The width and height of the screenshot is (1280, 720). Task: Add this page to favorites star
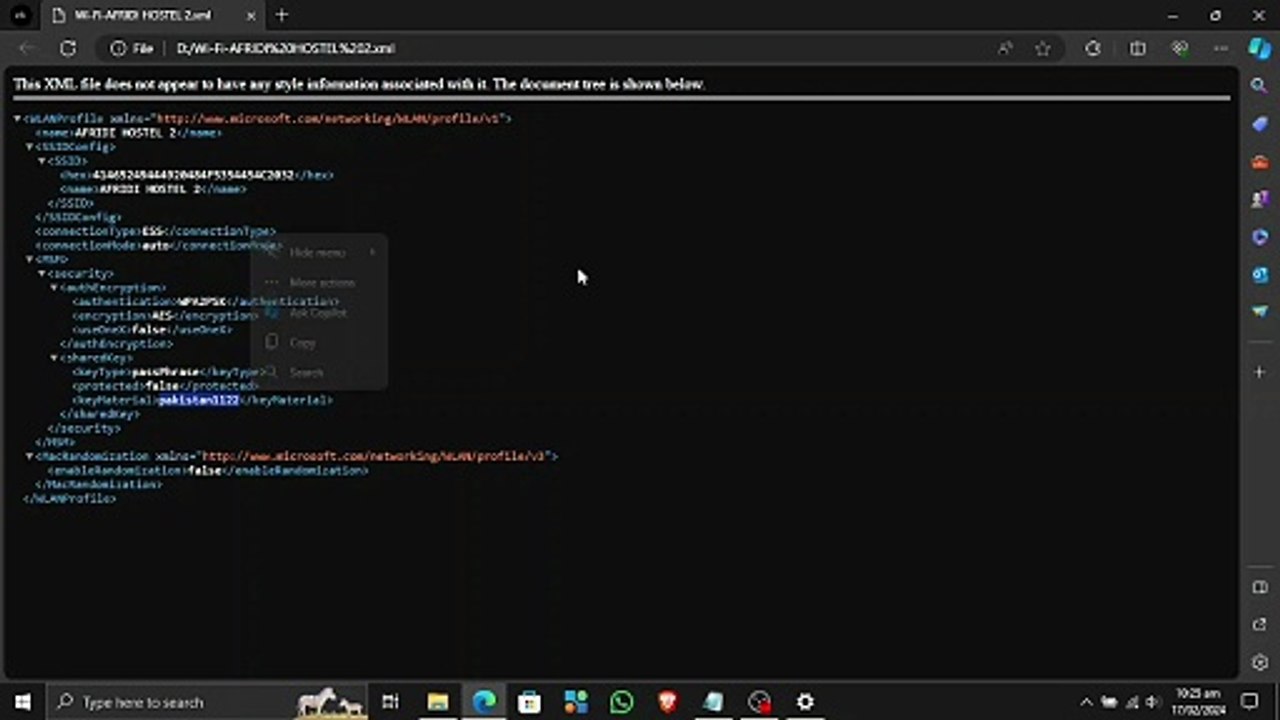(1043, 48)
